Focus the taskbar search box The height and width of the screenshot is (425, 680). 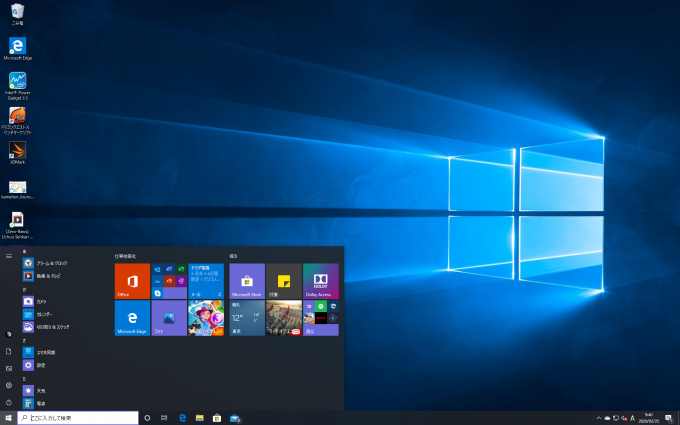pos(78,418)
